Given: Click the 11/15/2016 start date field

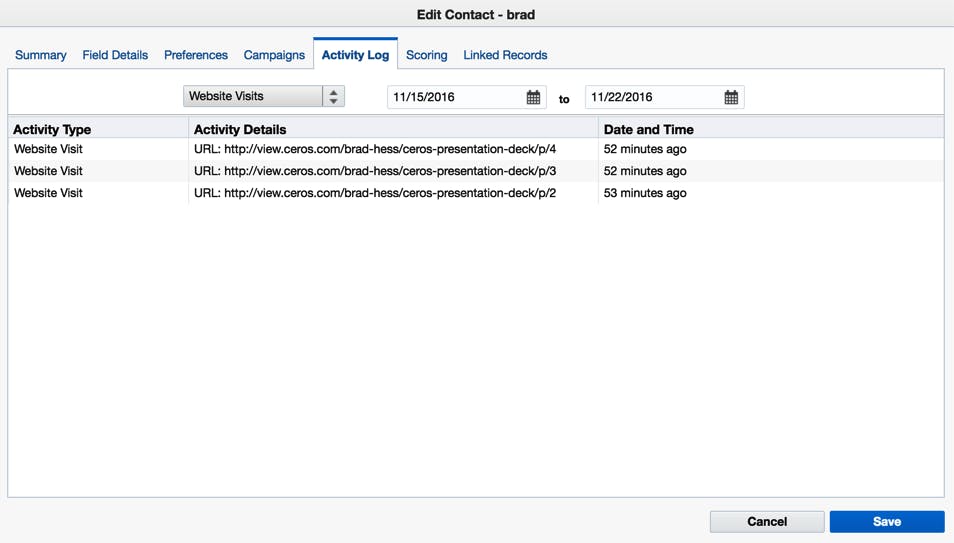Looking at the screenshot, I should tap(455, 97).
